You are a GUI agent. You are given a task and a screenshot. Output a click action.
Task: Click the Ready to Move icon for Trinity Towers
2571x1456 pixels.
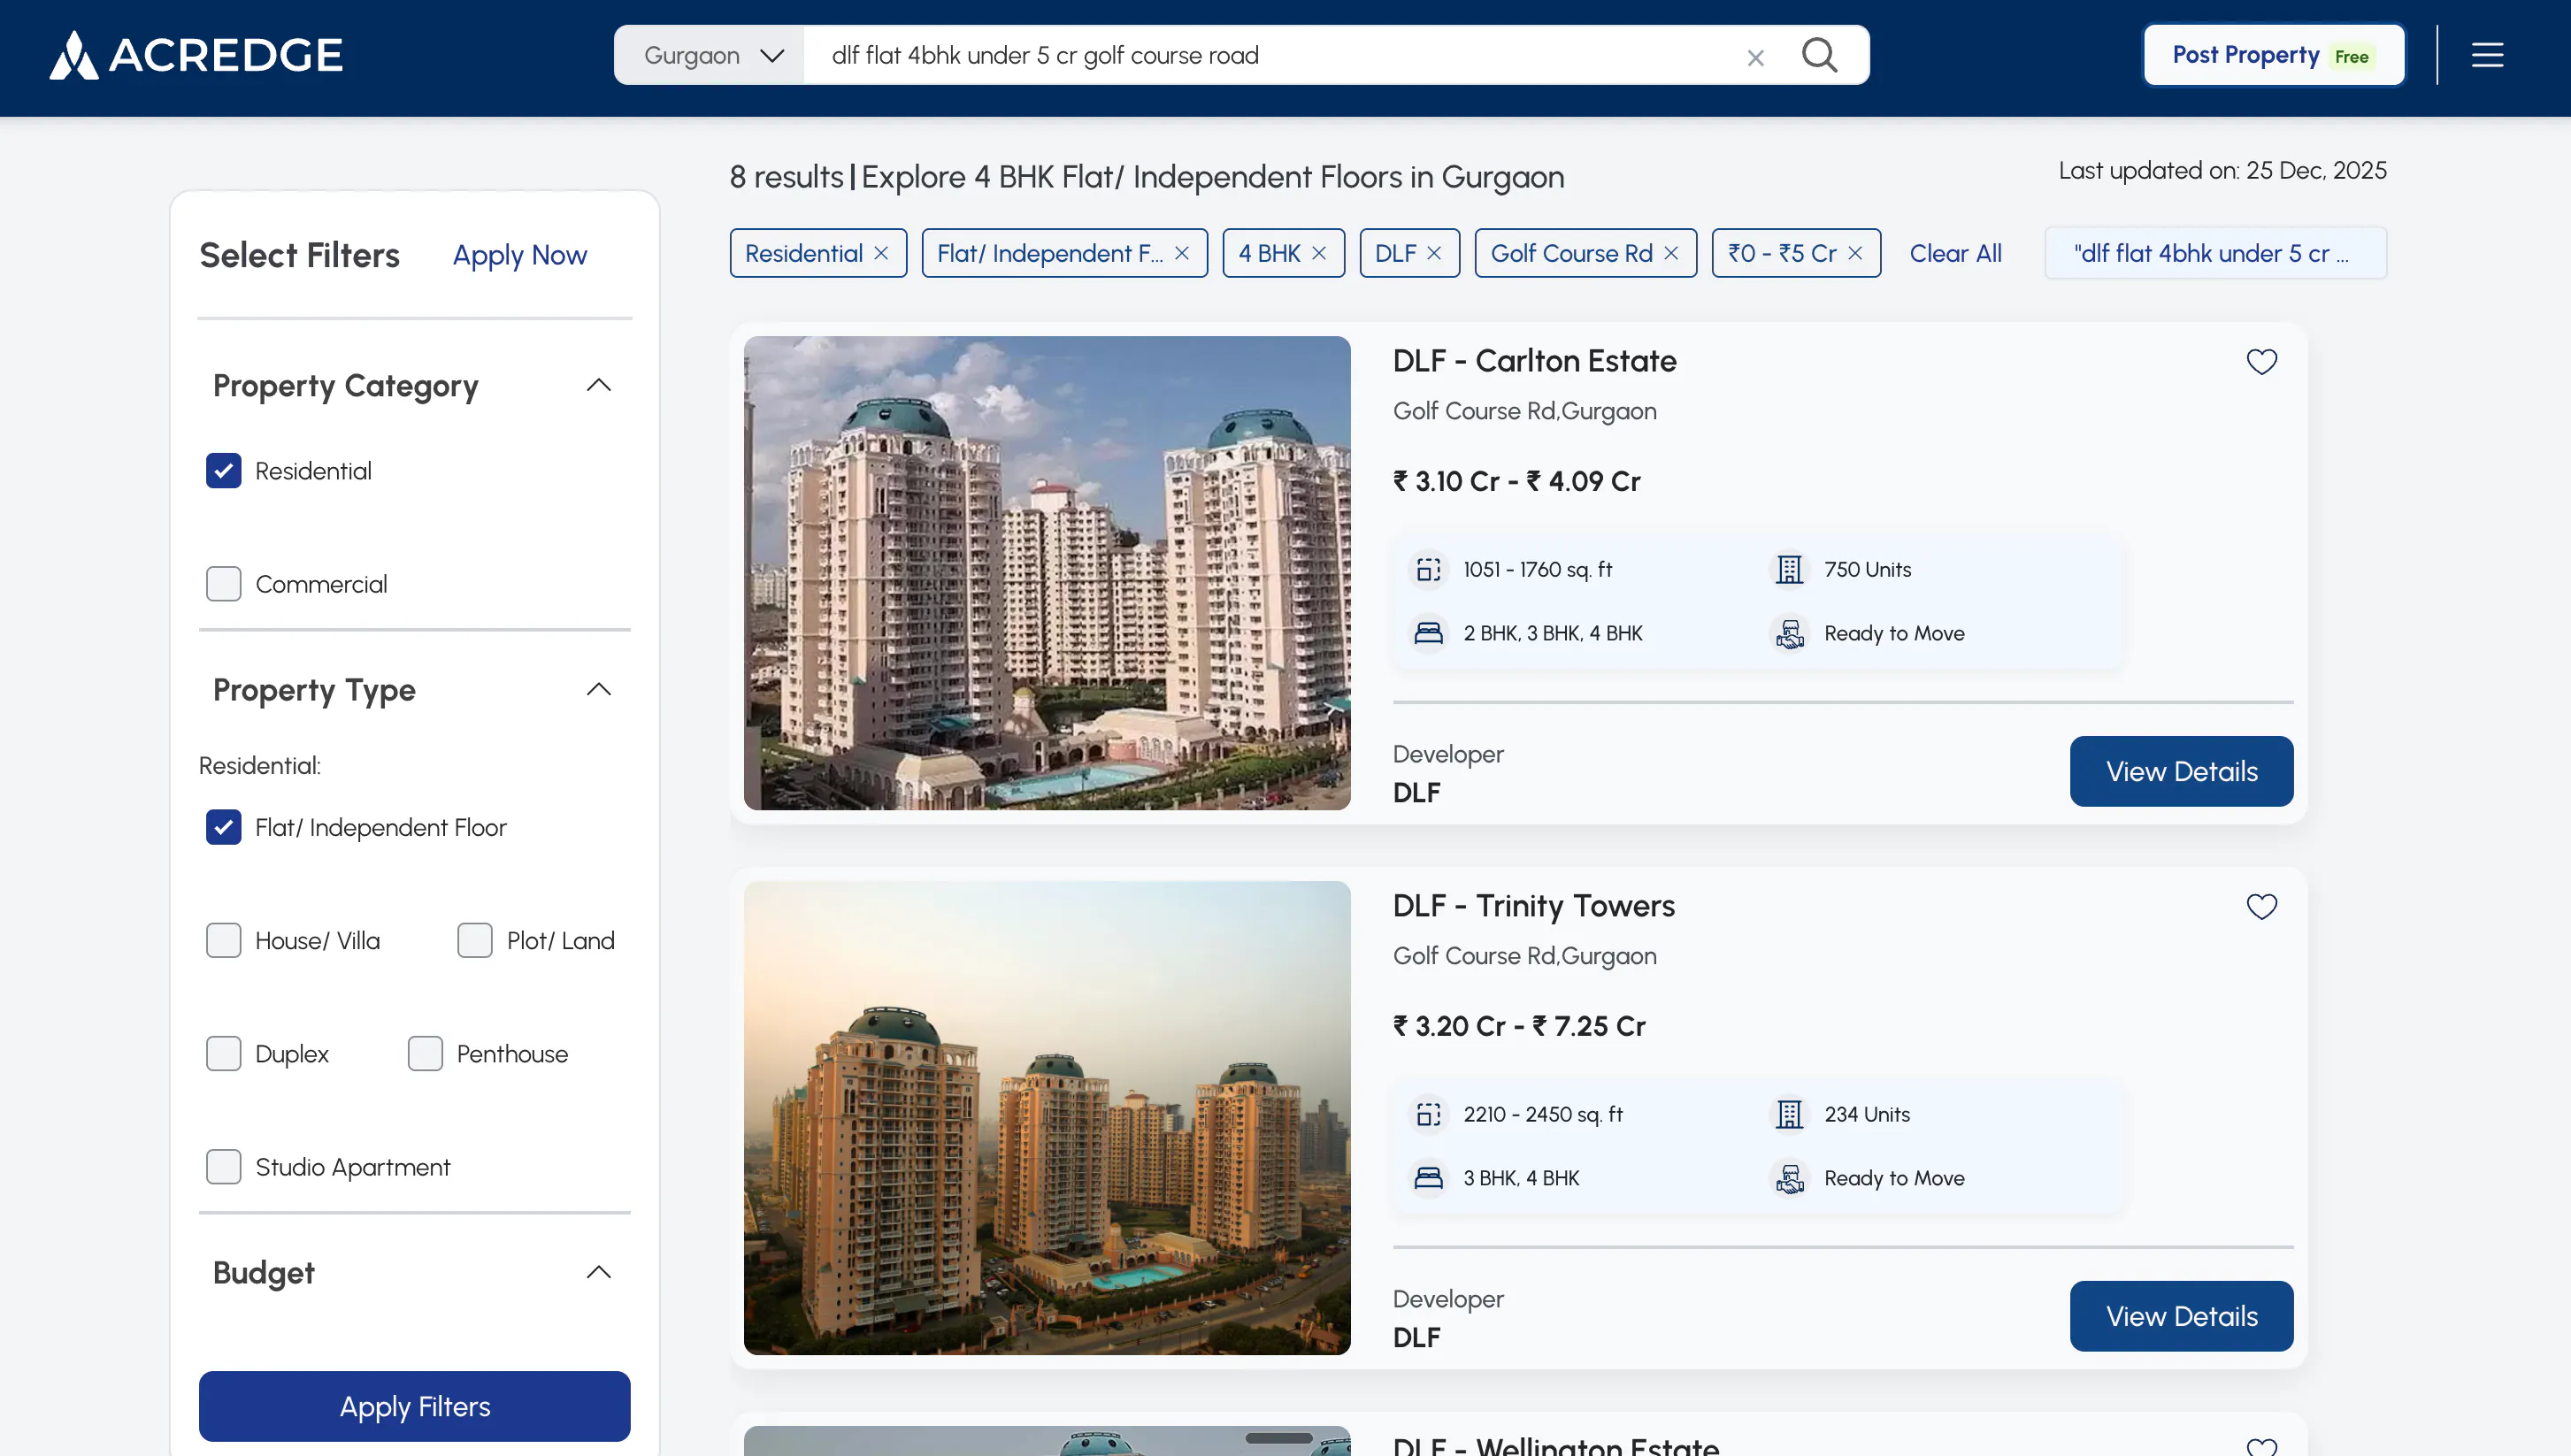tap(1789, 1178)
